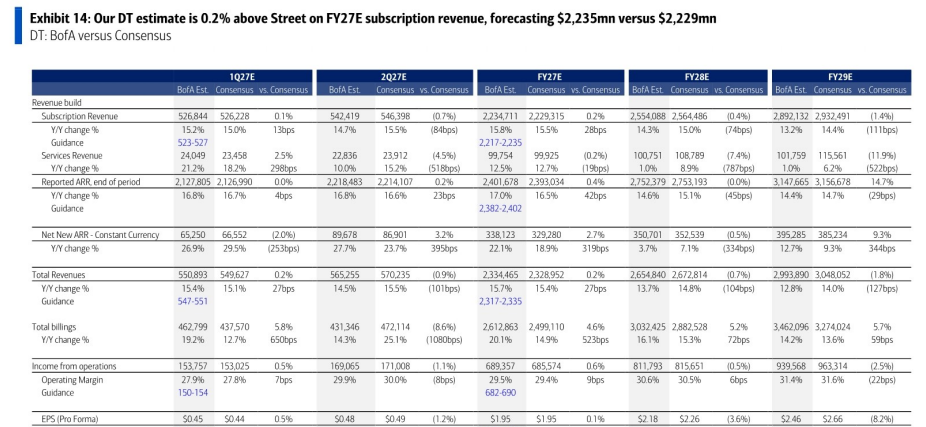926x427 pixels.
Task: Select the (787bps) cell
Action: point(738,169)
